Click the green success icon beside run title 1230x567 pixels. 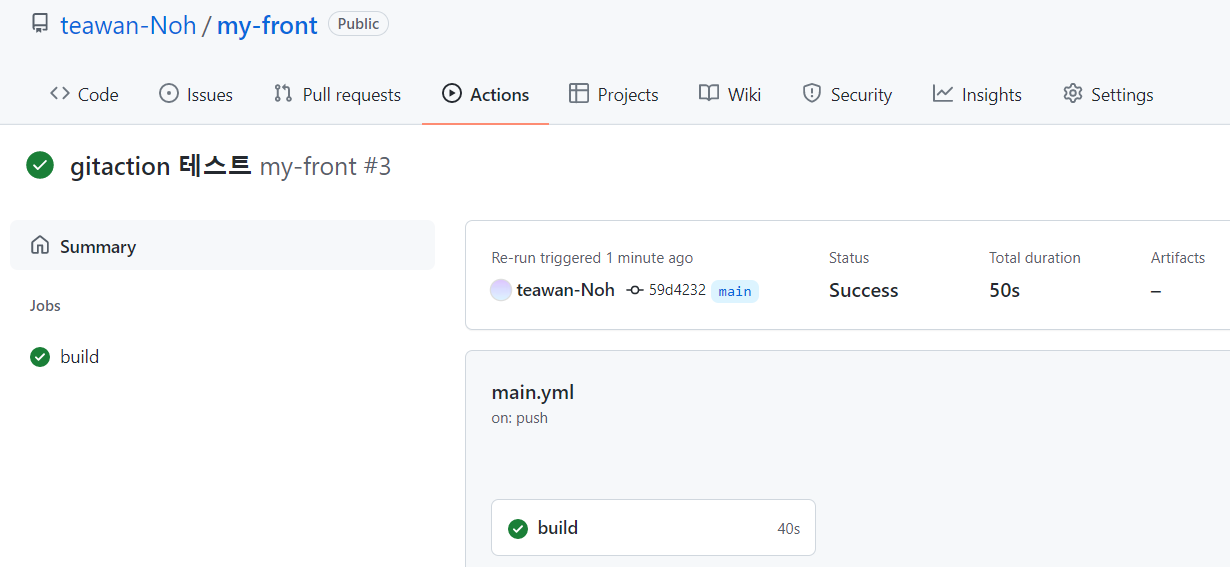click(x=40, y=165)
